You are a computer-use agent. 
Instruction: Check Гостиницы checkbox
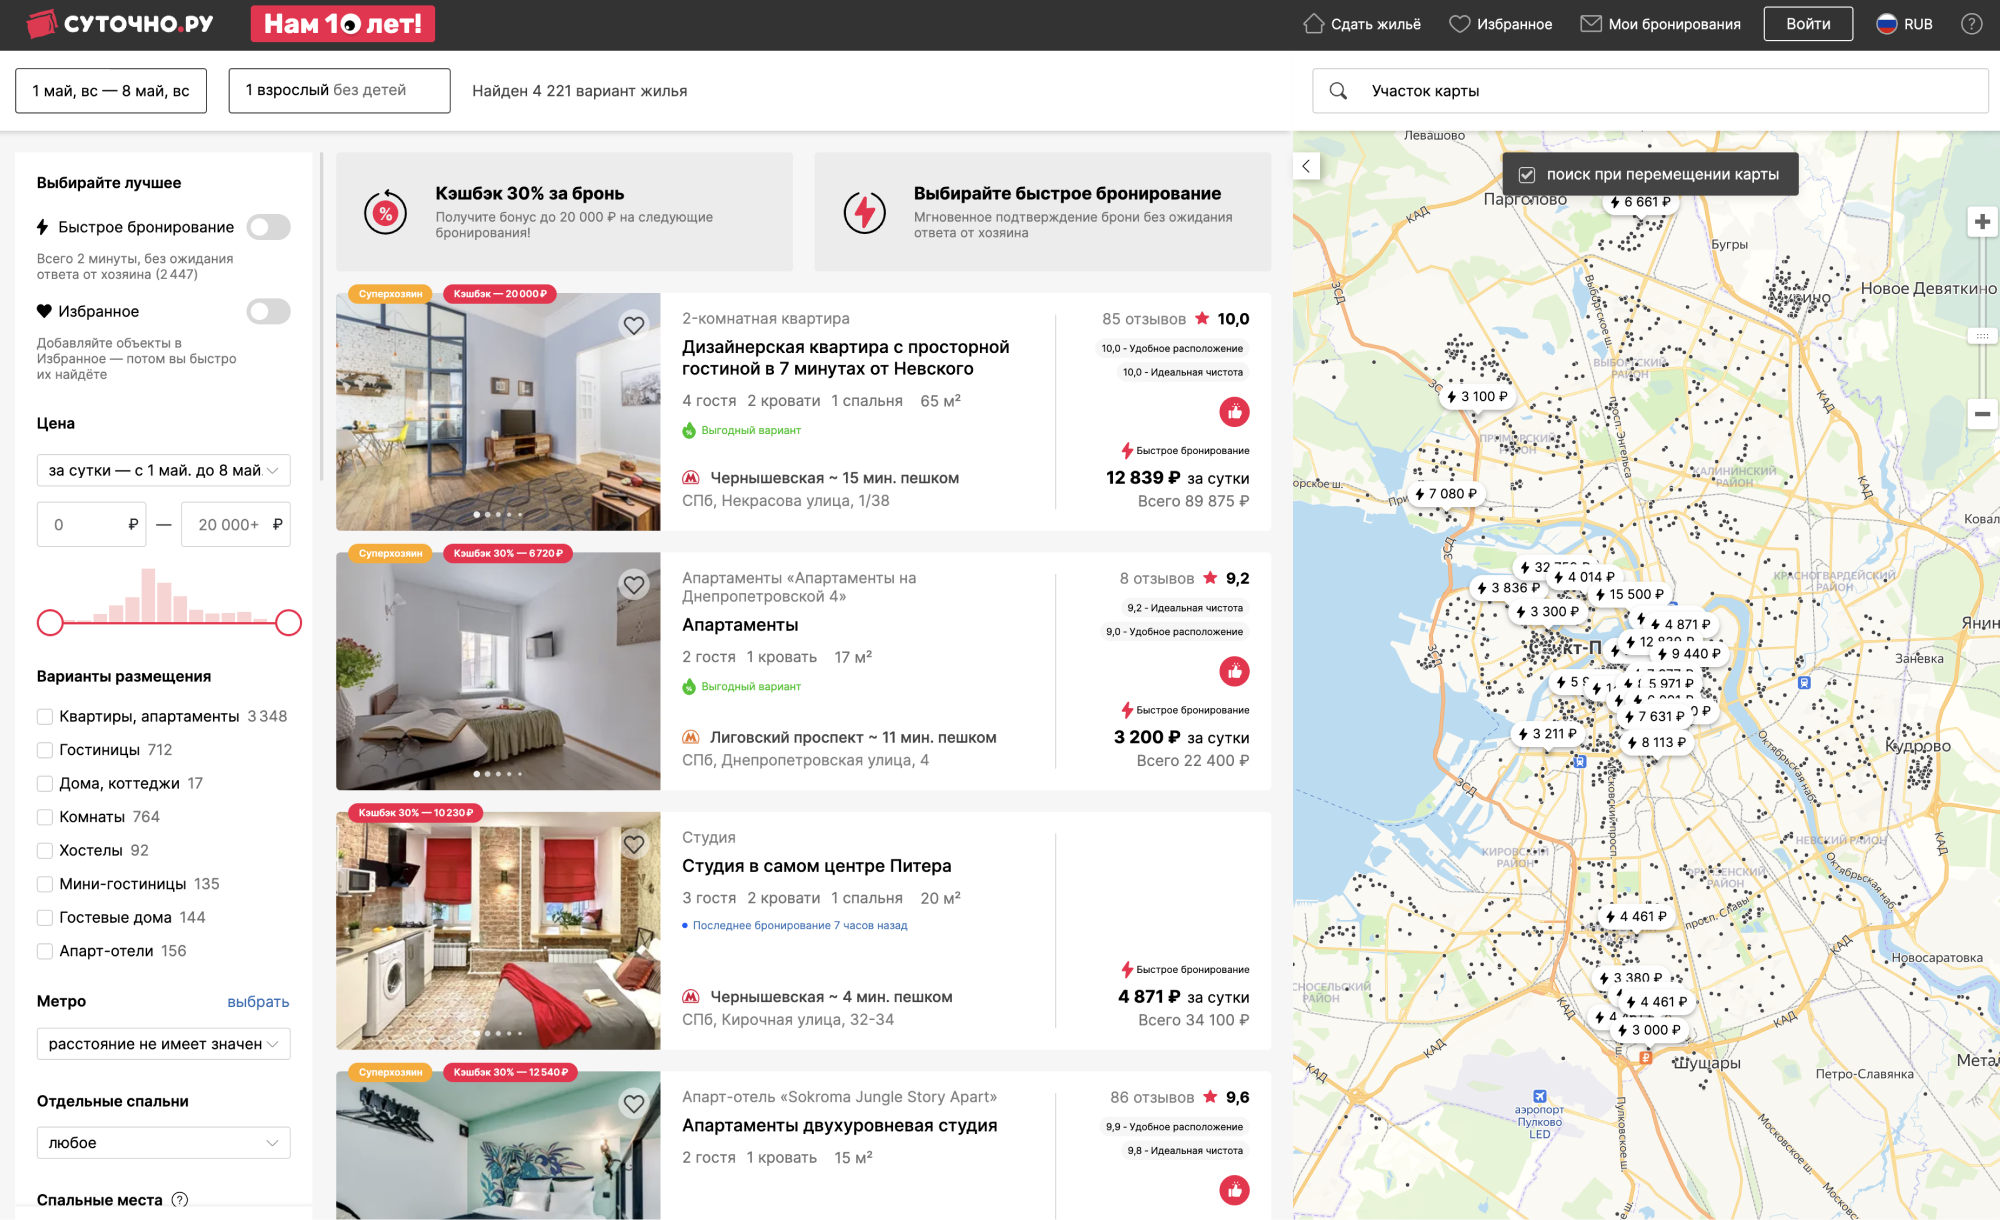point(45,750)
